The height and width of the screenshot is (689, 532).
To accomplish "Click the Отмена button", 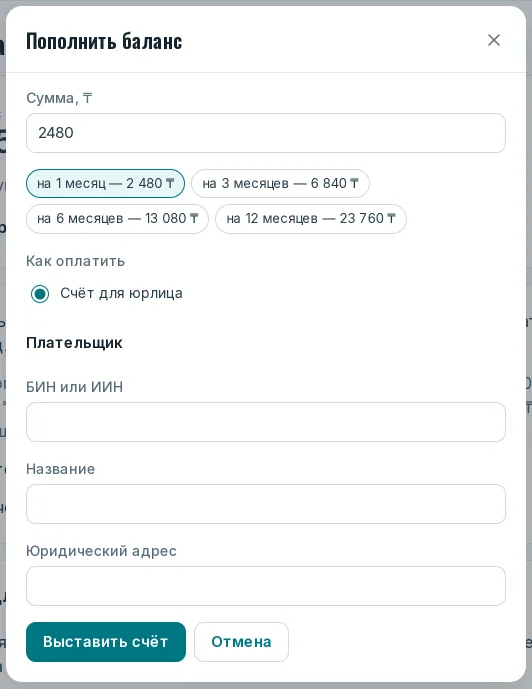I will pos(241,642).
